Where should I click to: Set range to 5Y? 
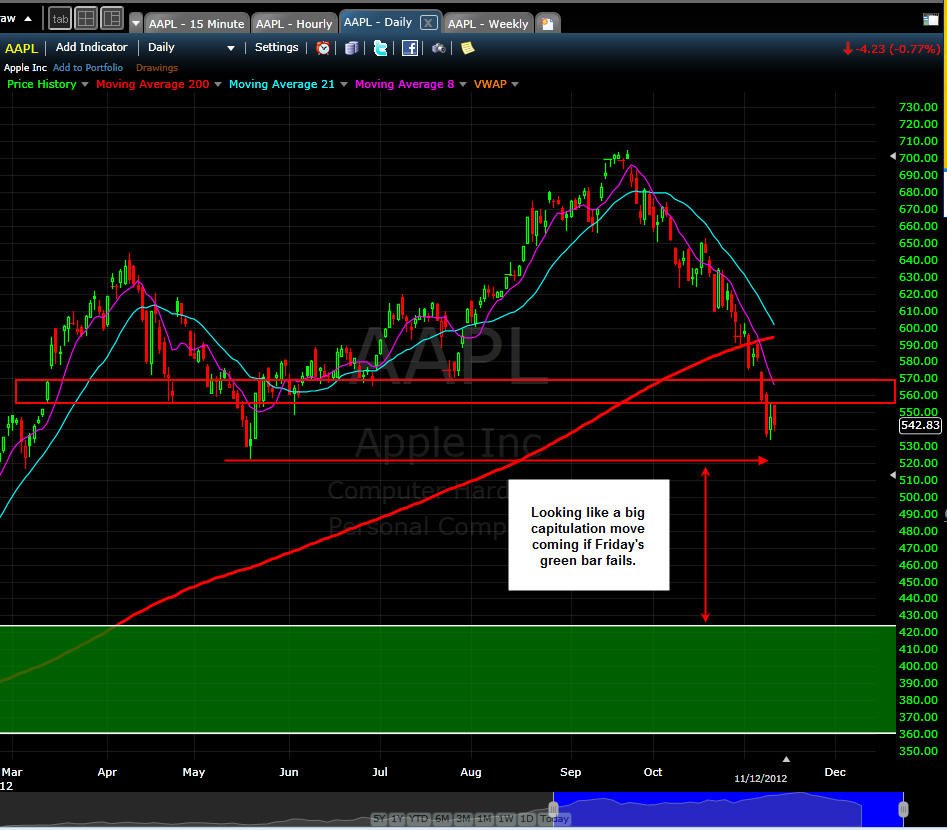point(379,819)
